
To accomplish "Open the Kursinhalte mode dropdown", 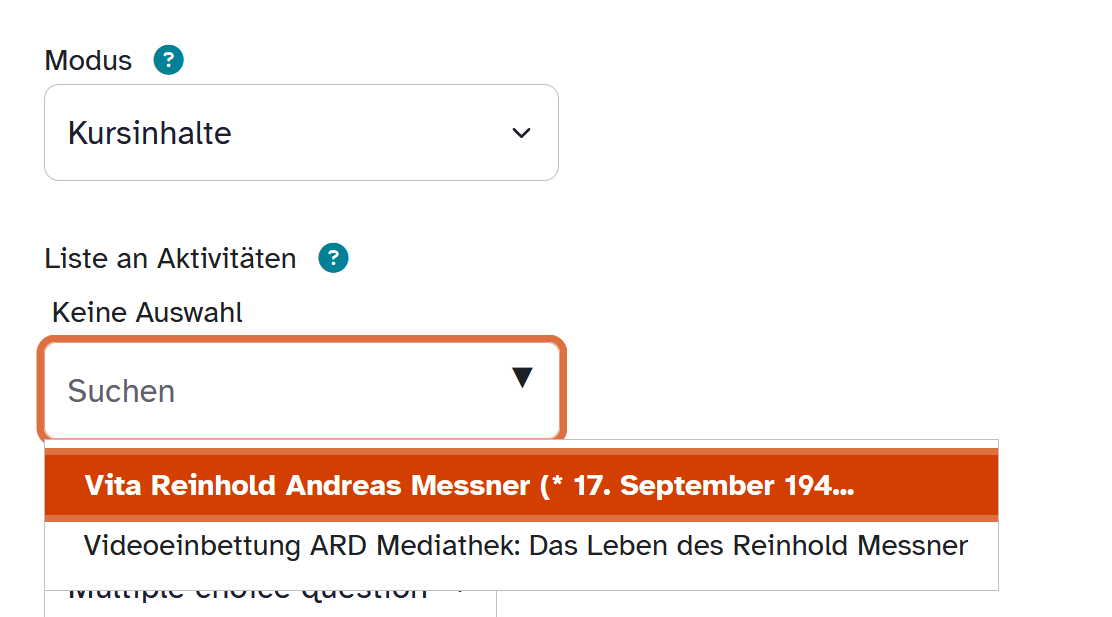I will click(301, 133).
